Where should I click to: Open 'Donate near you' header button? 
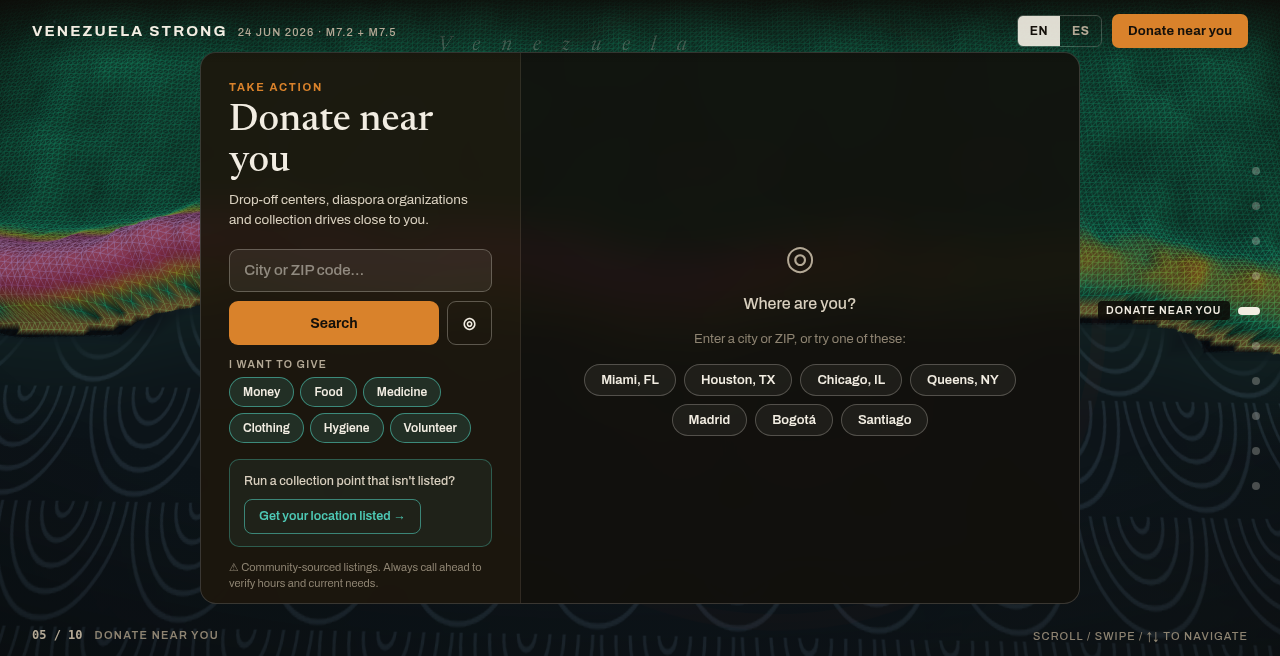pos(1180,31)
